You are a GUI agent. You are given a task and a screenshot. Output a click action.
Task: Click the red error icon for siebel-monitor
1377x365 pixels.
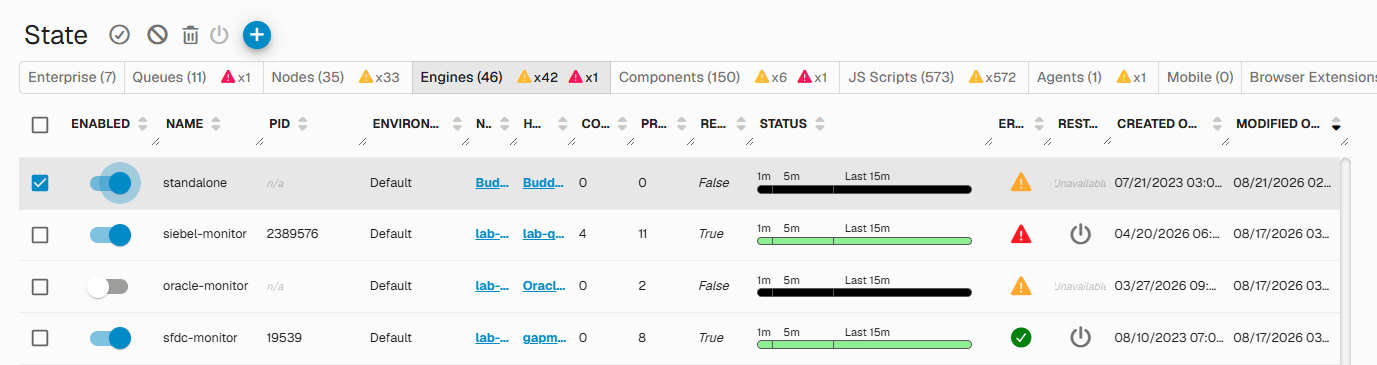pos(1020,234)
